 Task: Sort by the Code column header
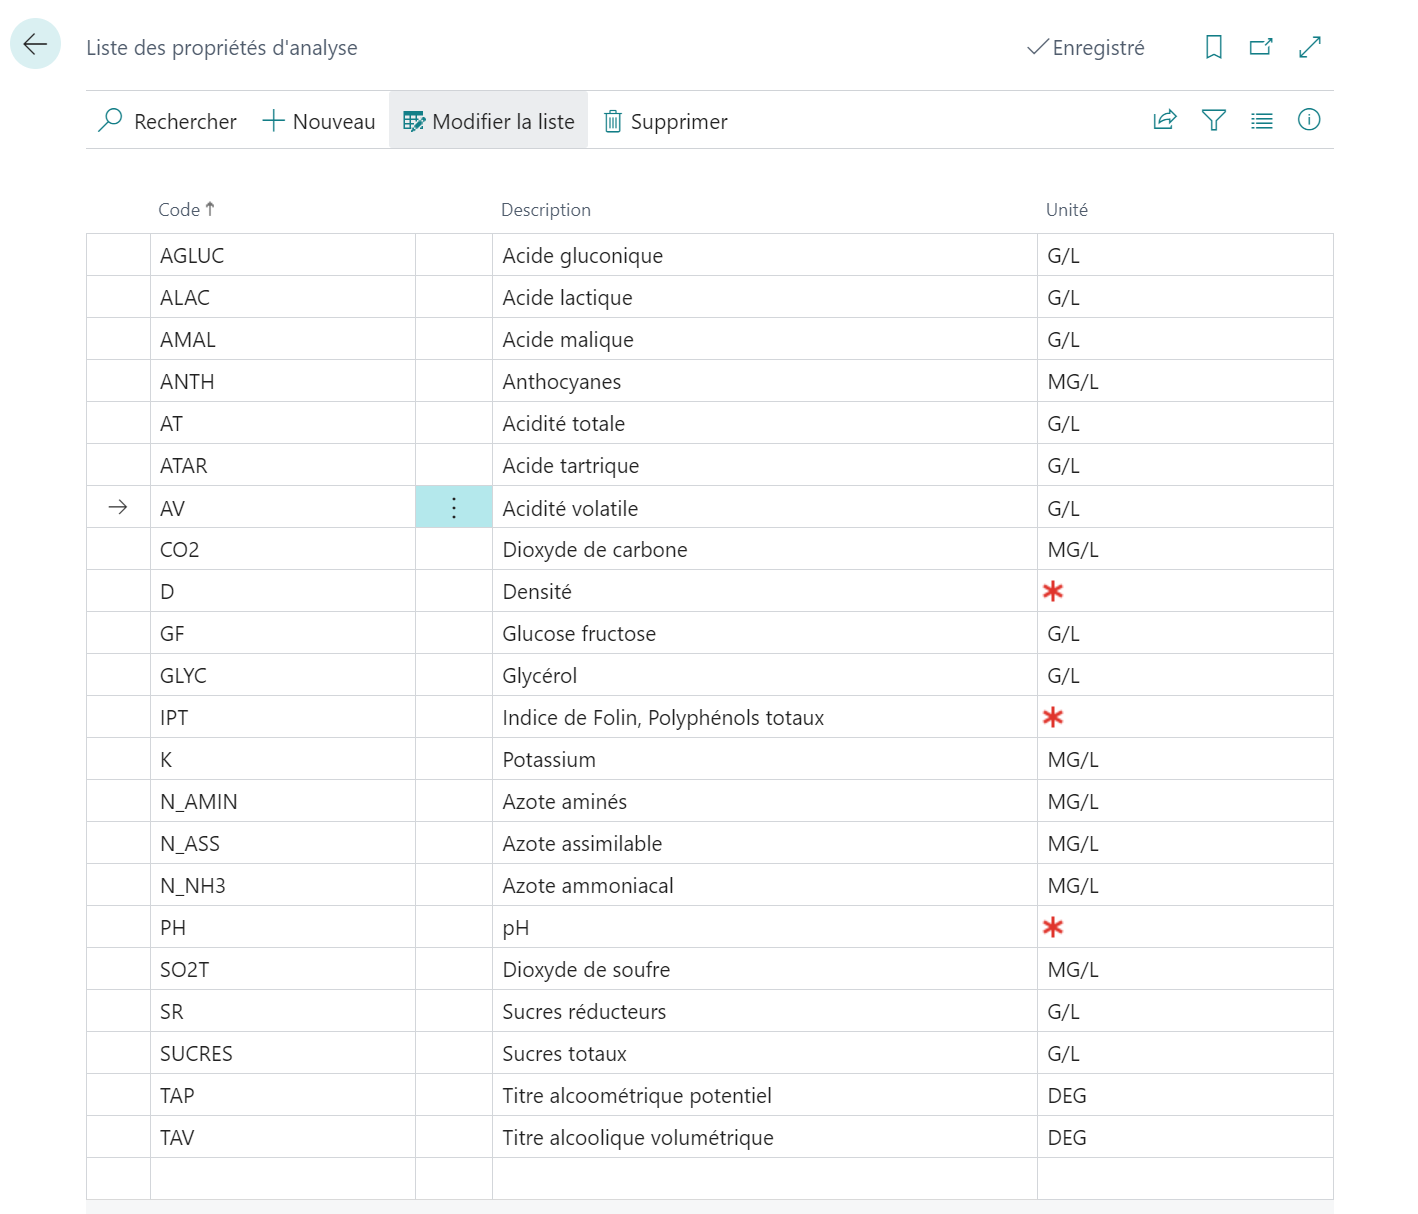[186, 209]
